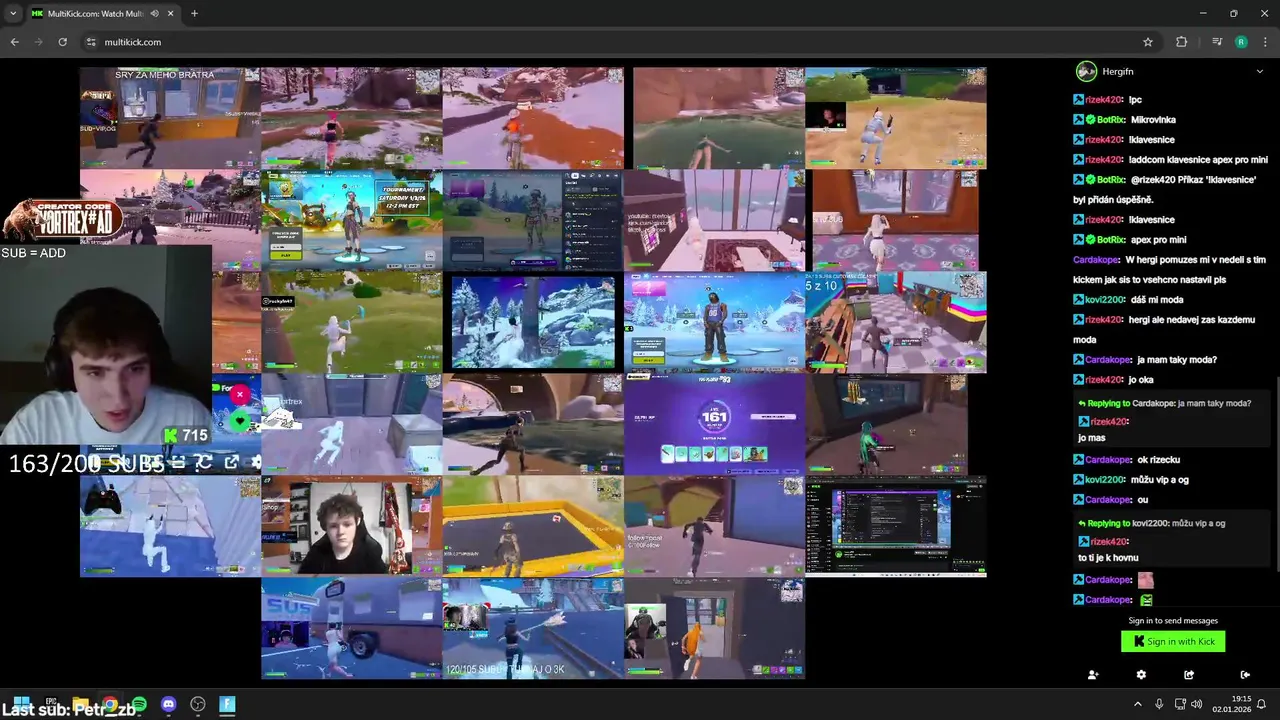Click the 715 viewer count badge
Image resolution: width=1280 pixels, height=720 pixels.
tap(186, 435)
